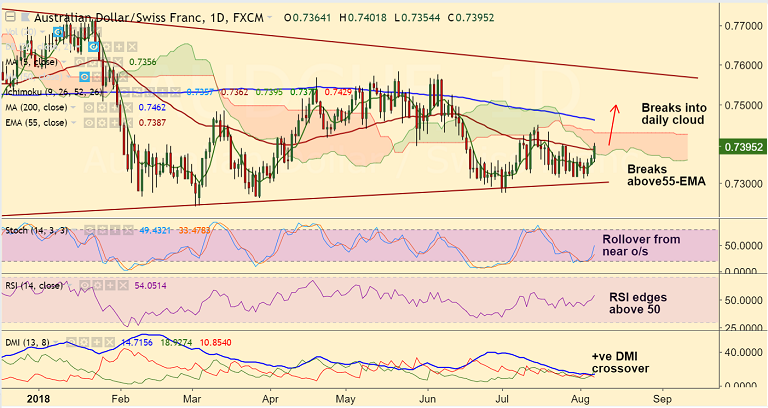Click the Sep label on the time axis

tap(663, 399)
